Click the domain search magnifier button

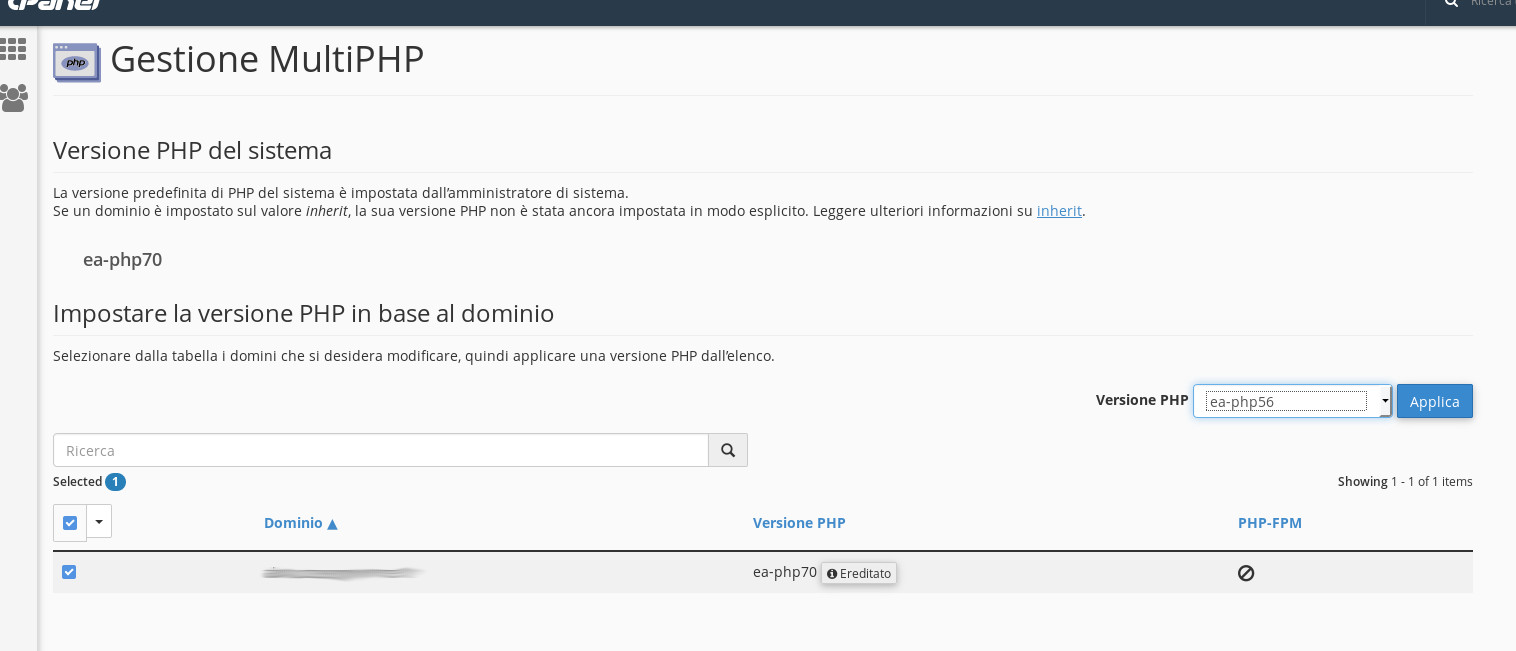[x=728, y=450]
